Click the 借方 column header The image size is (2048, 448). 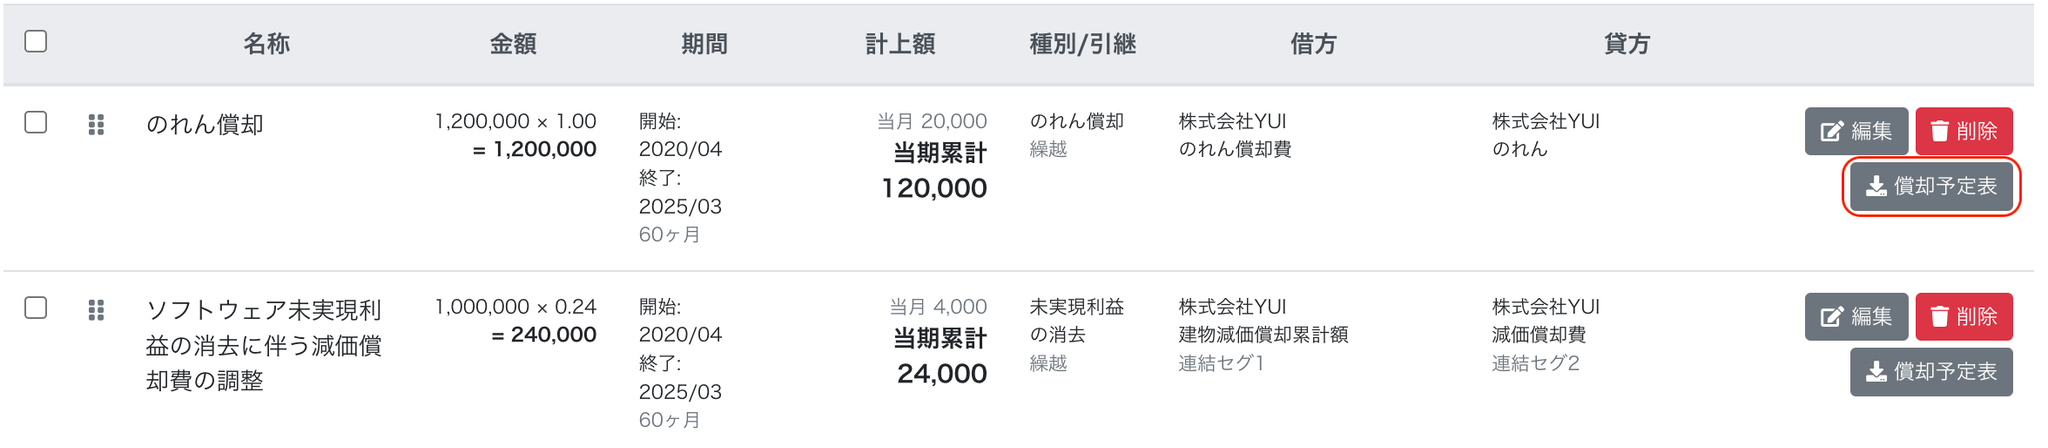pos(1313,44)
